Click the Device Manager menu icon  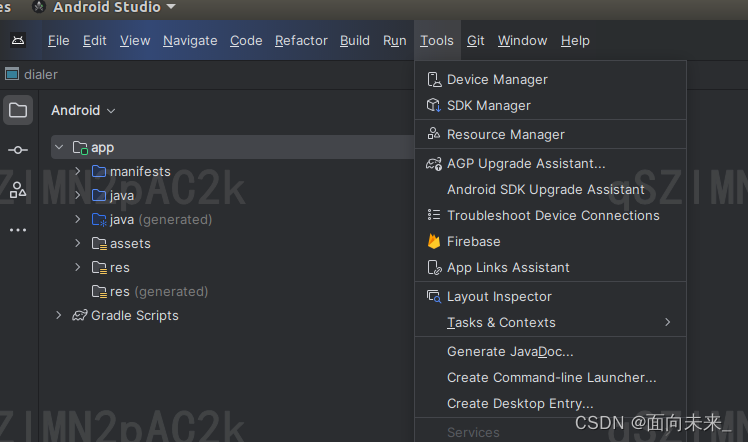[434, 80]
